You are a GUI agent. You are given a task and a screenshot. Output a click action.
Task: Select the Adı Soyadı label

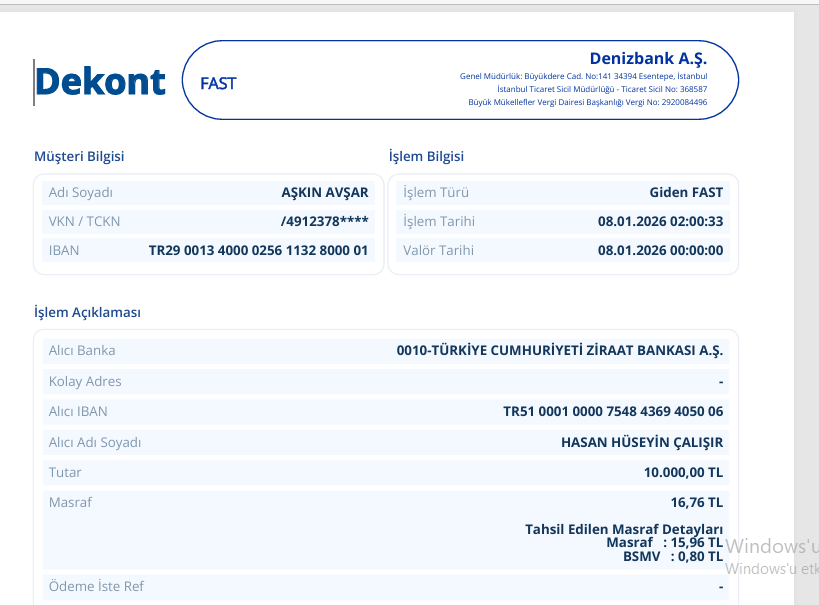pos(80,193)
